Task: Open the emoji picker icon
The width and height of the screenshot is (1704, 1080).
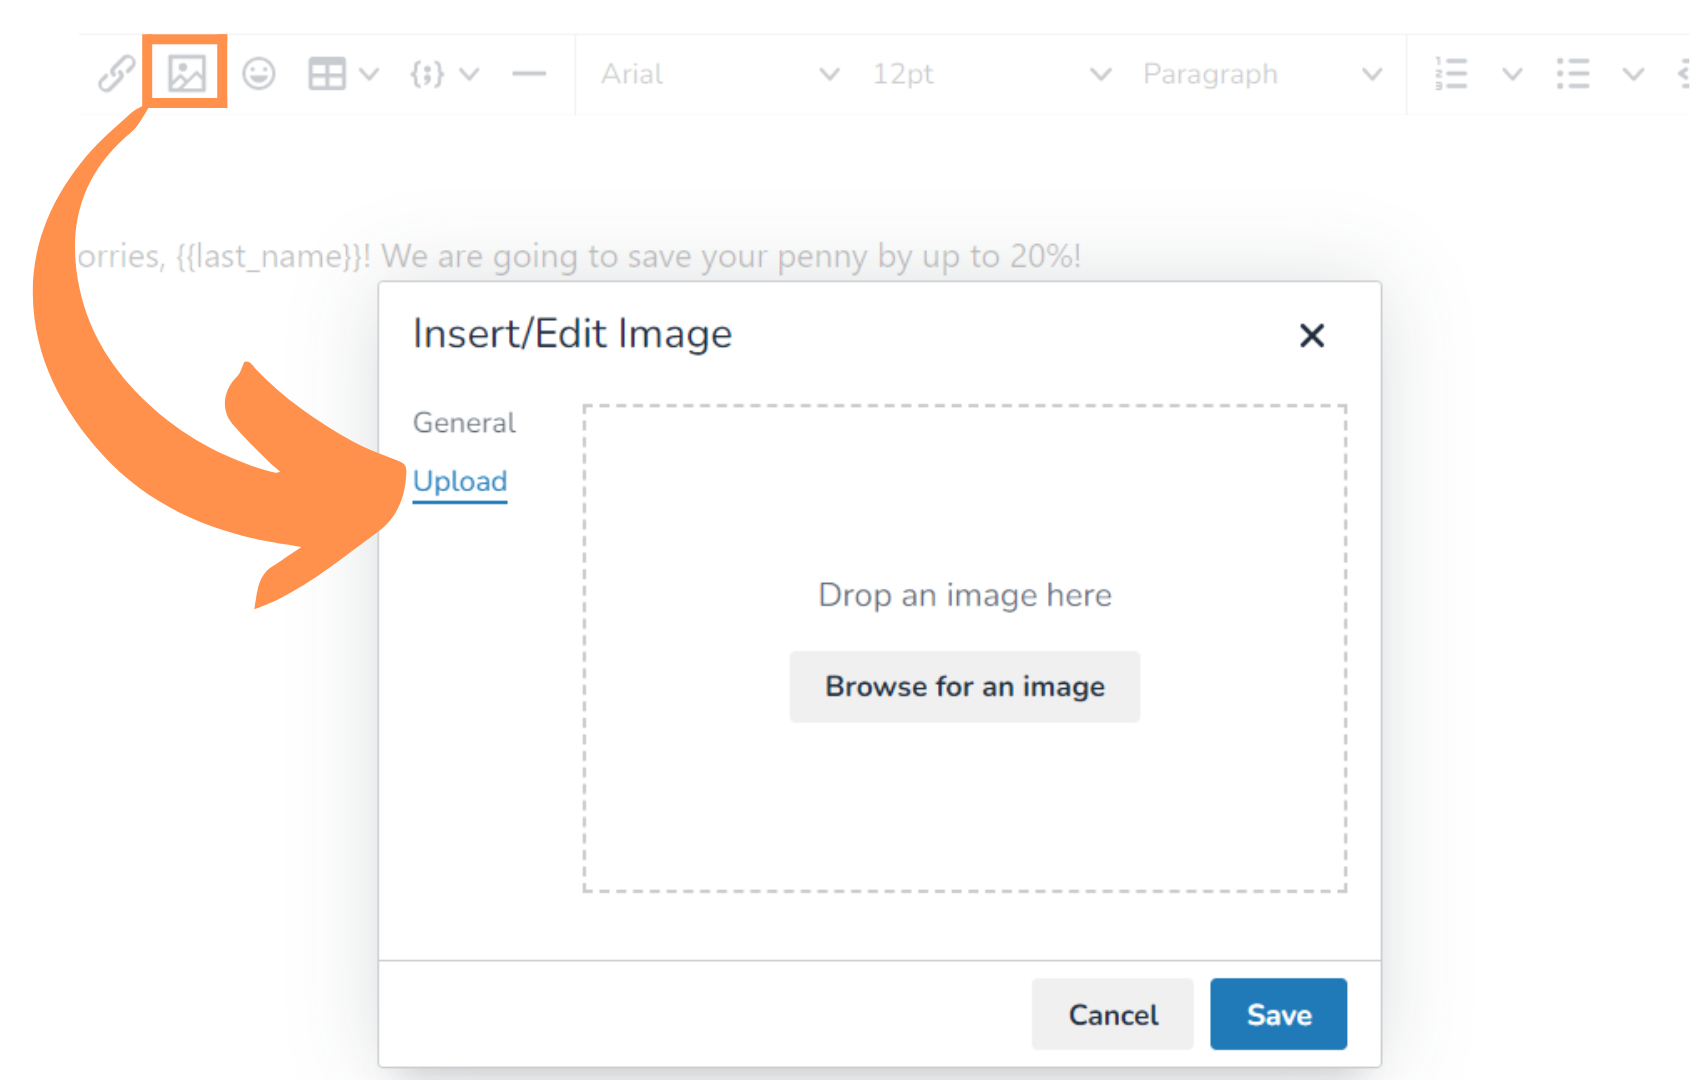Action: 259,74
